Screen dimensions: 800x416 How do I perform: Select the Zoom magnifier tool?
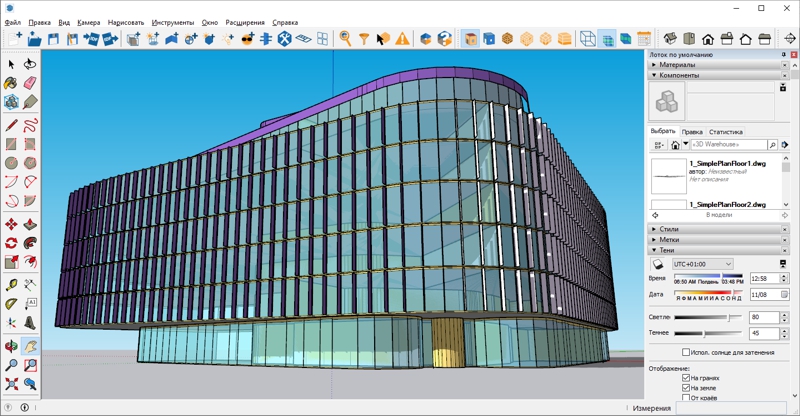tap(11, 365)
